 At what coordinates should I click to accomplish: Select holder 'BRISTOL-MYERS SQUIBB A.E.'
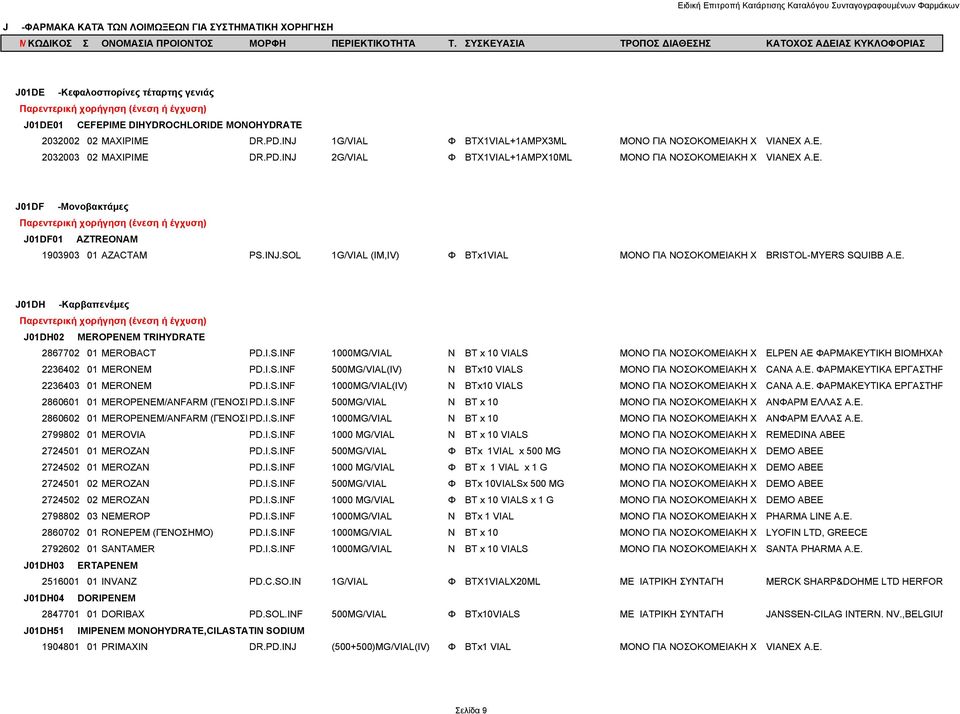[x=835, y=255]
